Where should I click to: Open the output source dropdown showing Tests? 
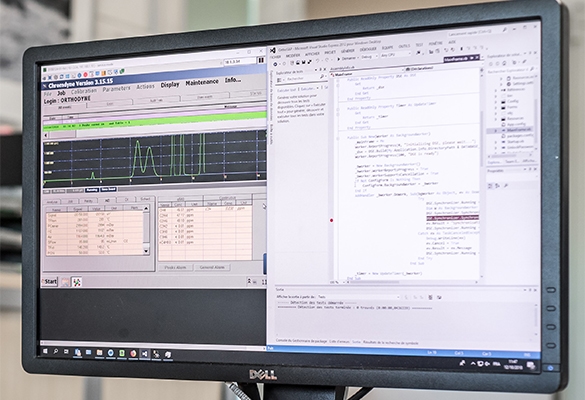359,297
